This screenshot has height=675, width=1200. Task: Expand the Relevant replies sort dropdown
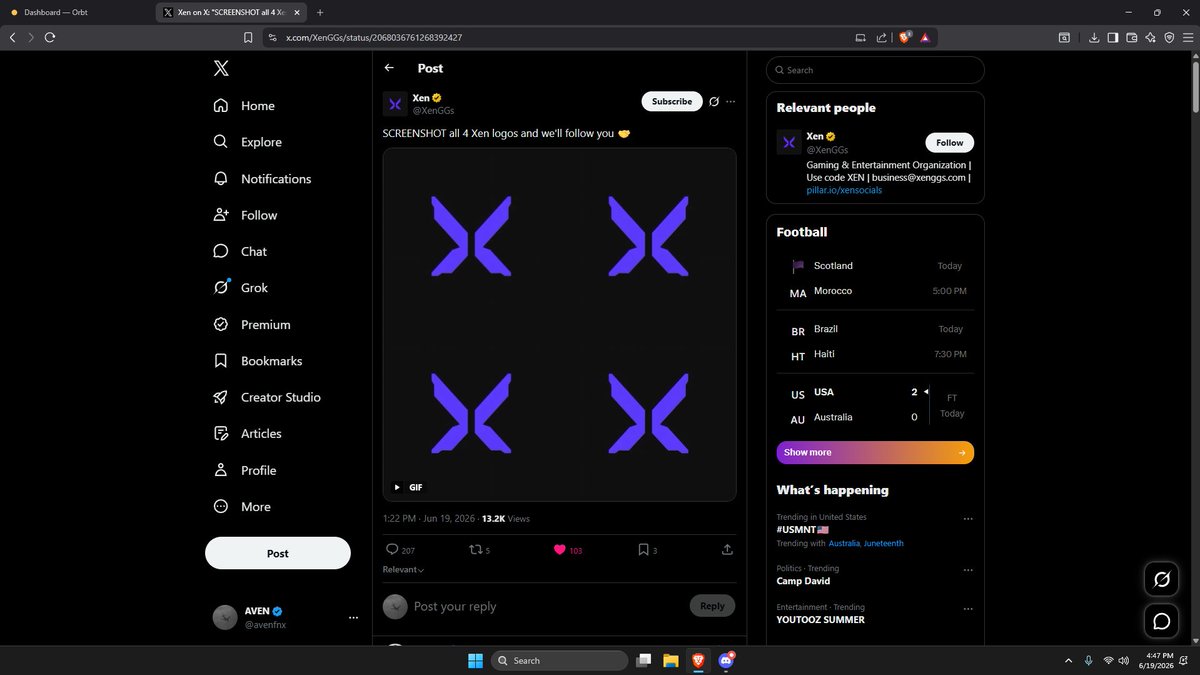(404, 570)
